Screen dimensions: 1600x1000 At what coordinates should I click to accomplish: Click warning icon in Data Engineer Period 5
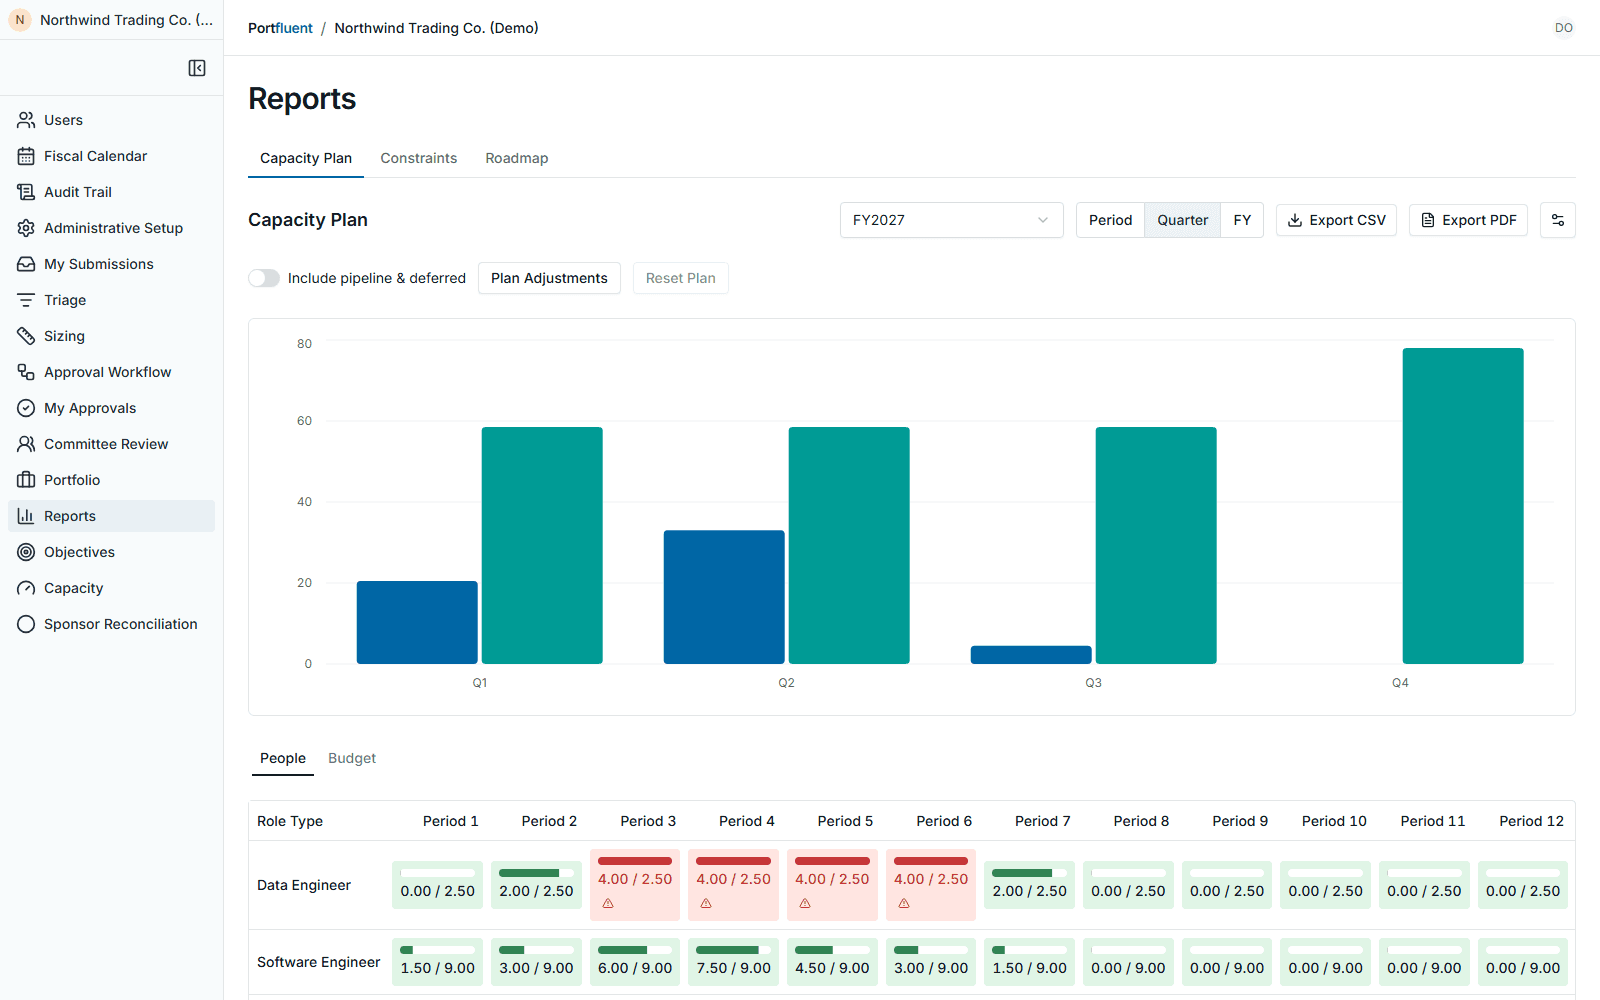click(805, 903)
